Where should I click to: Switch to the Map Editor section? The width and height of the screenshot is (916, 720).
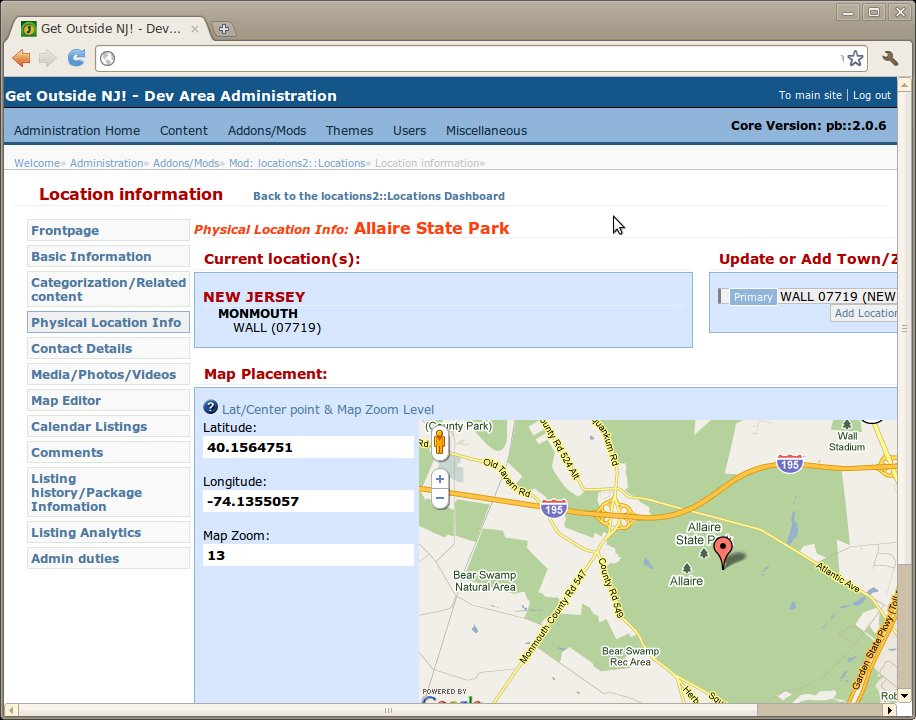[66, 401]
